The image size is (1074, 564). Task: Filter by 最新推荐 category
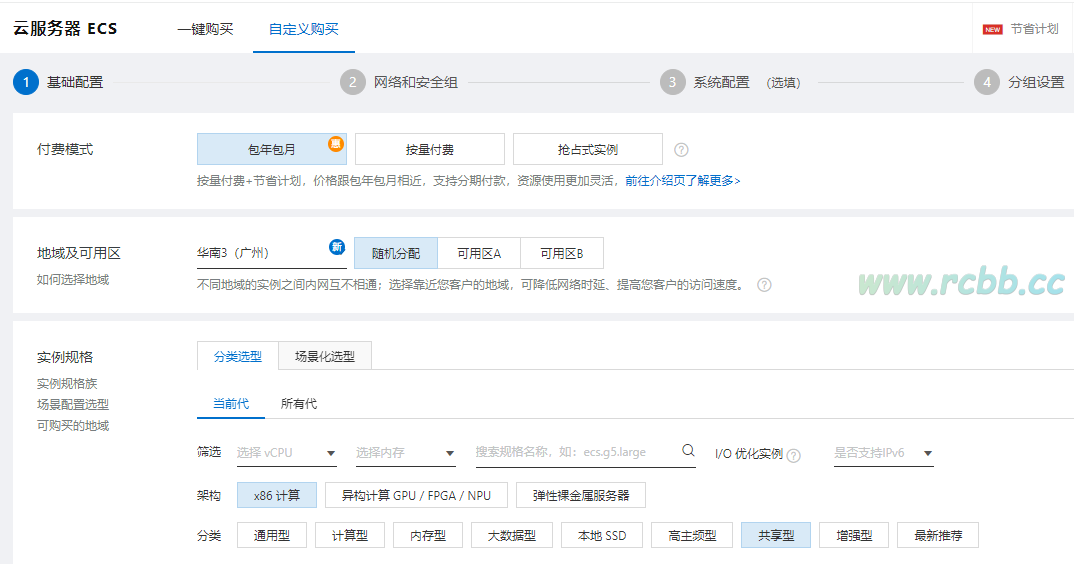coord(938,535)
